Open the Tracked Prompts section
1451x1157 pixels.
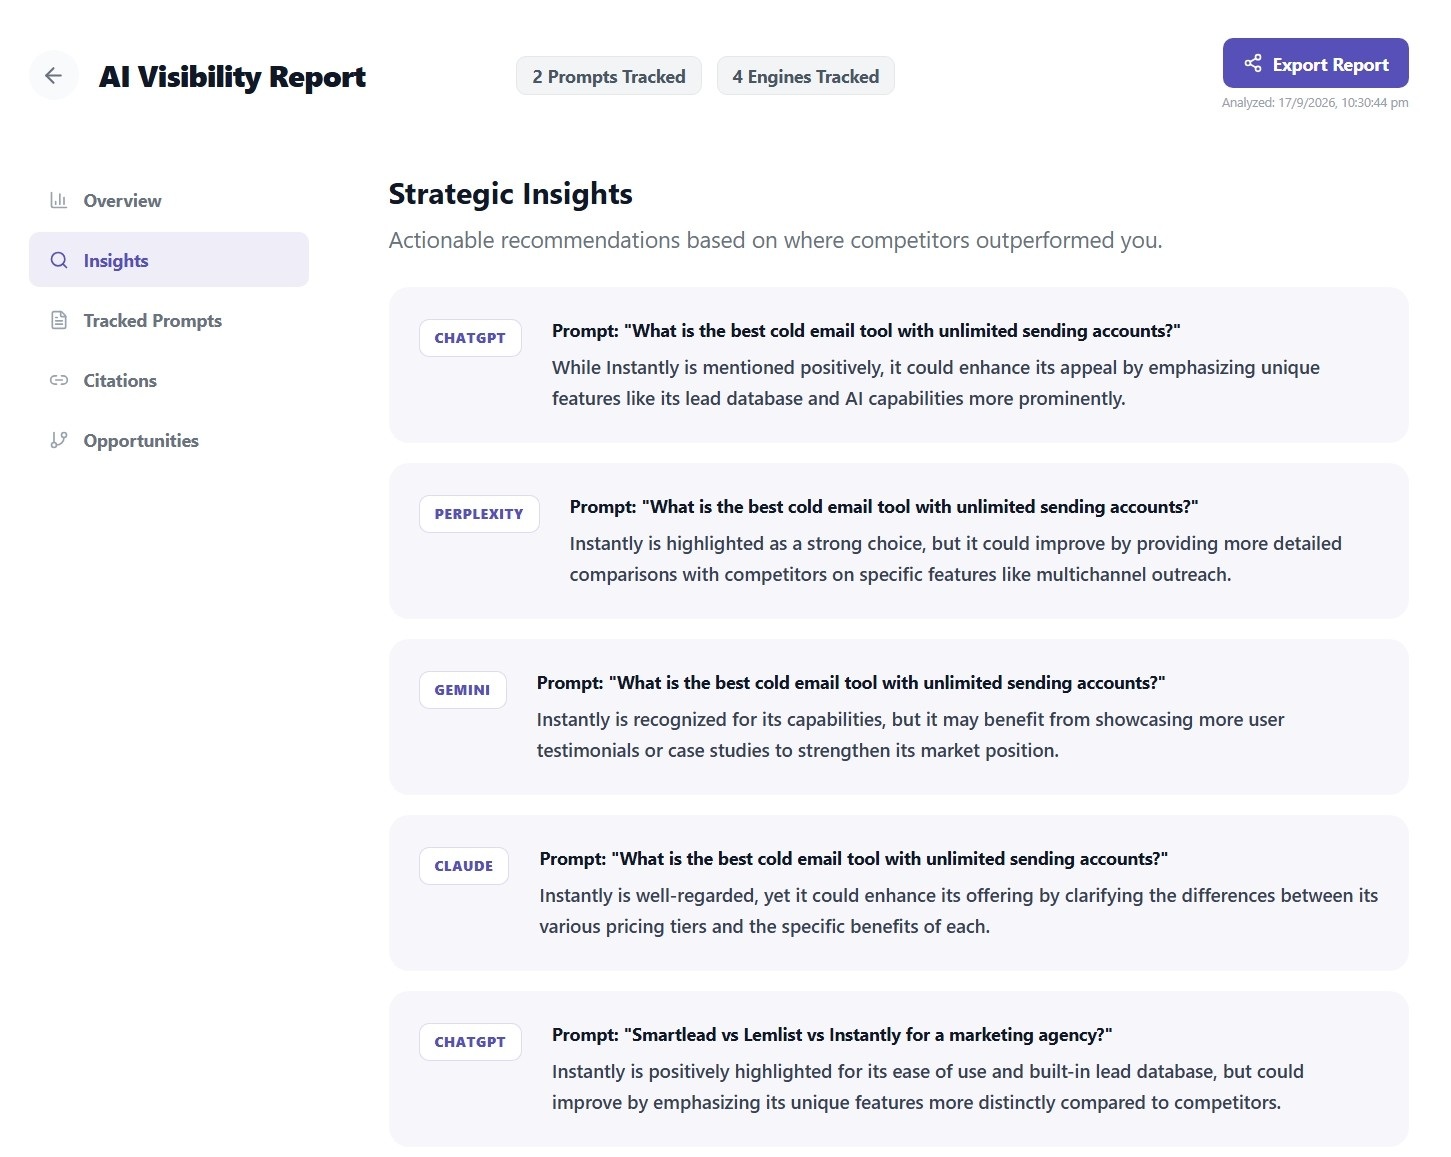(169, 320)
